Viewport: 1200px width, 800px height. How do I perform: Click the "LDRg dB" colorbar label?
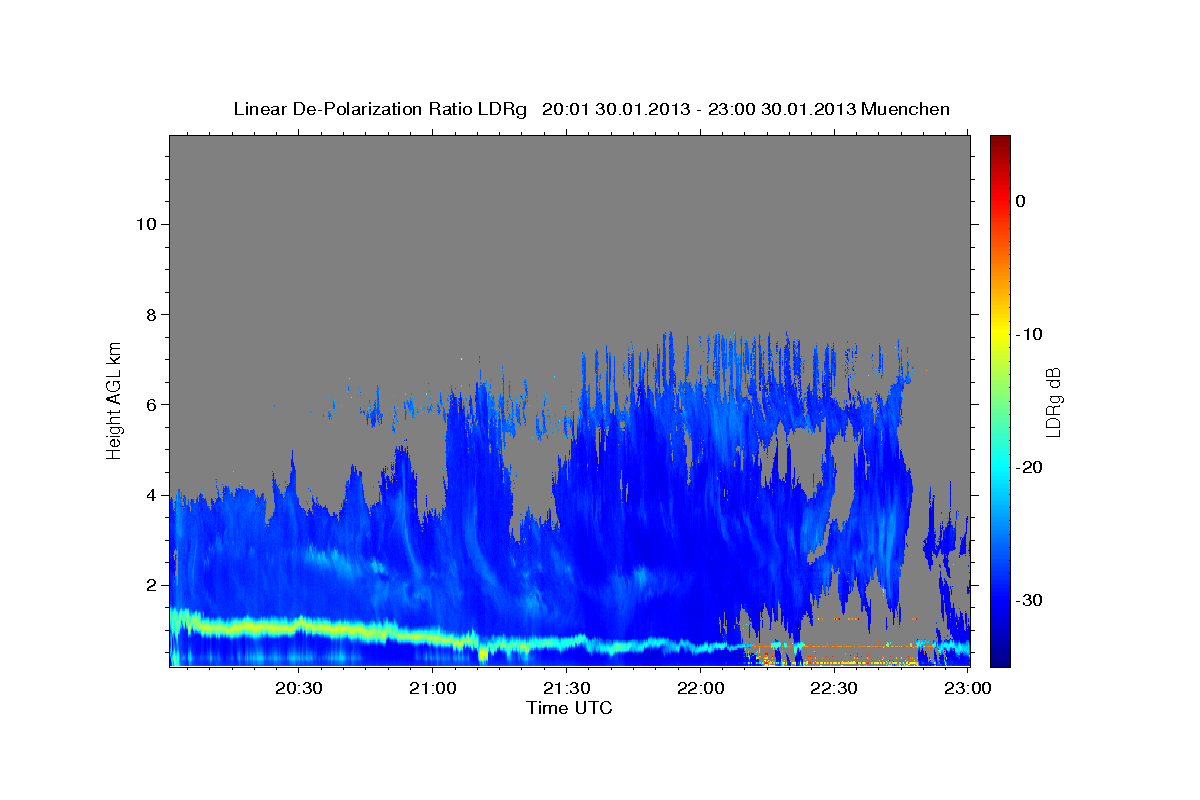[1053, 402]
